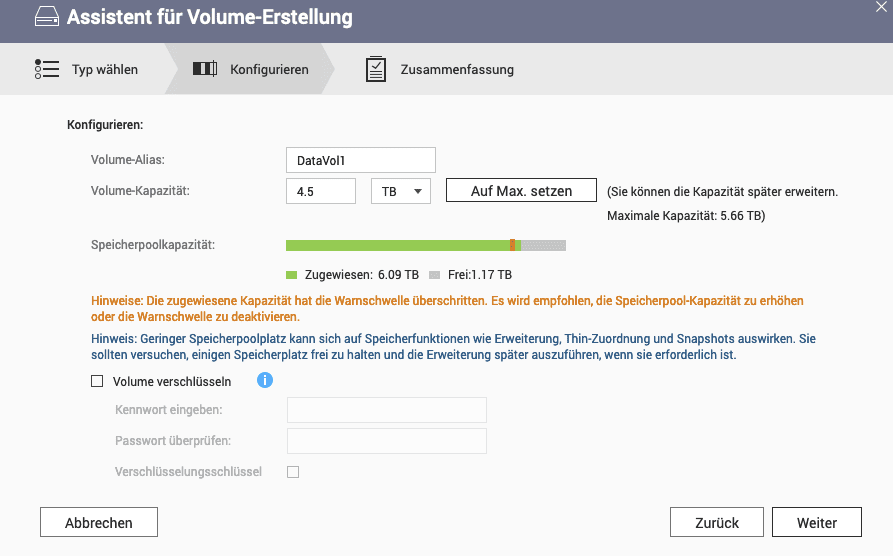Select the Konfigurieren step label
Viewport: 893px width, 556px height.
[269, 70]
